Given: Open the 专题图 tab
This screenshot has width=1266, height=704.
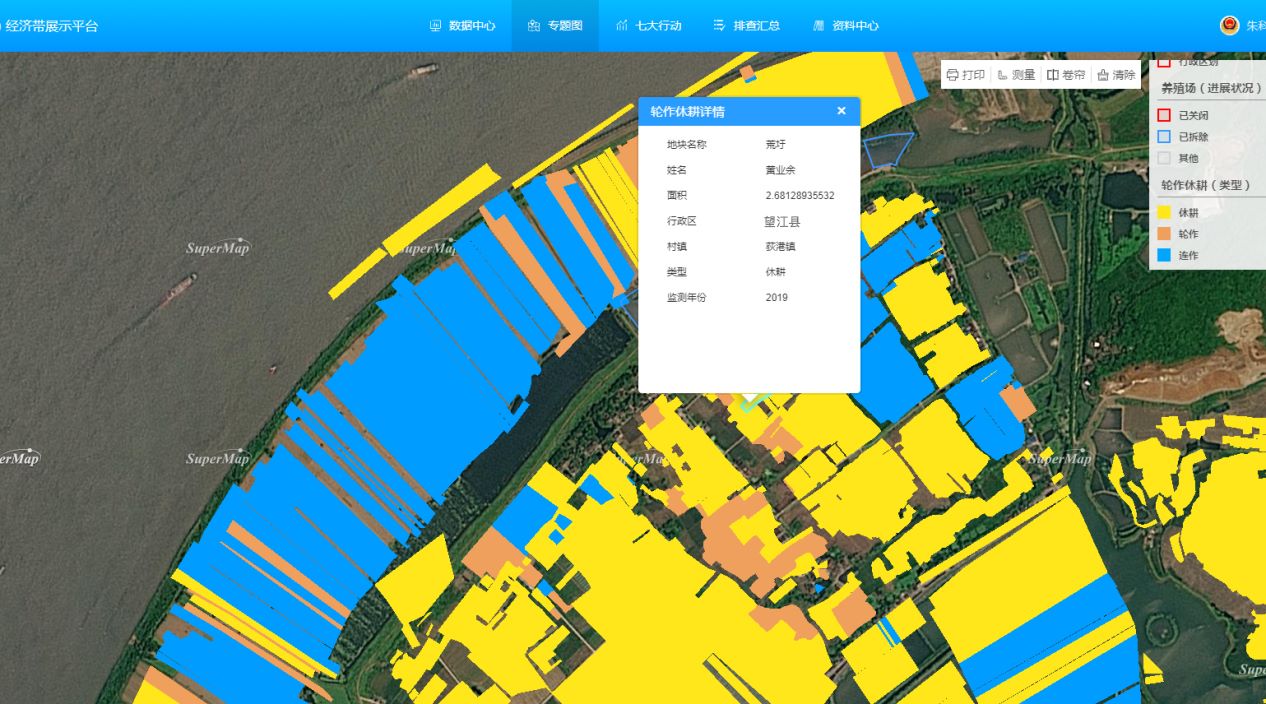Looking at the screenshot, I should 555,26.
